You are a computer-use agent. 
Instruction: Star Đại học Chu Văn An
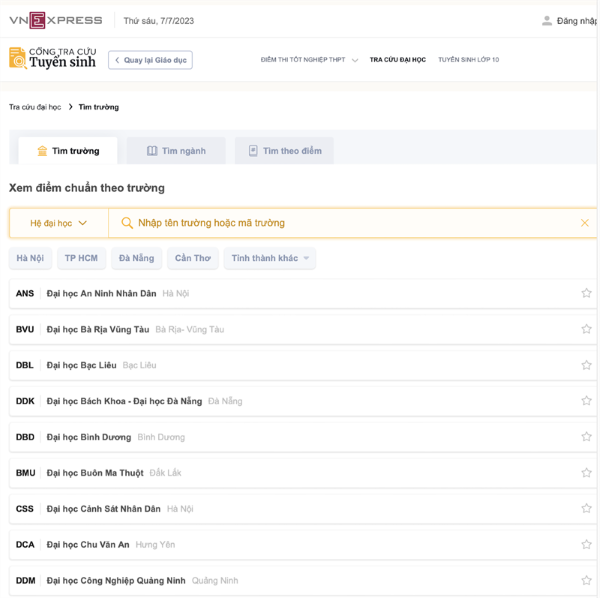pos(586,545)
